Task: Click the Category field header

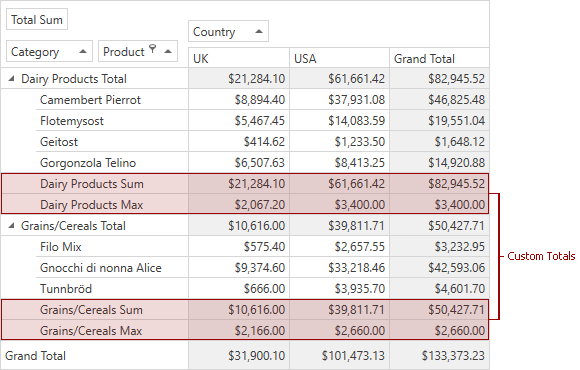Action: [x=49, y=51]
